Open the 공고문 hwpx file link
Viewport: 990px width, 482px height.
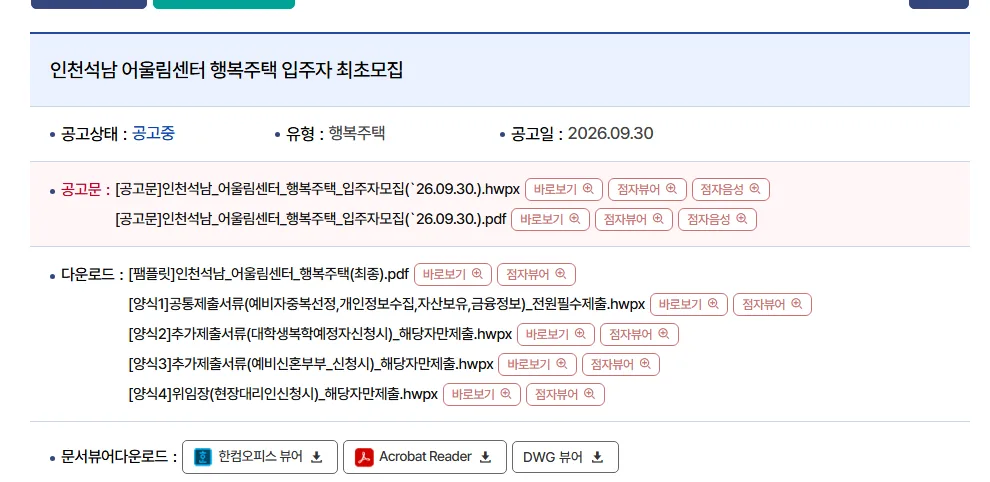318,190
